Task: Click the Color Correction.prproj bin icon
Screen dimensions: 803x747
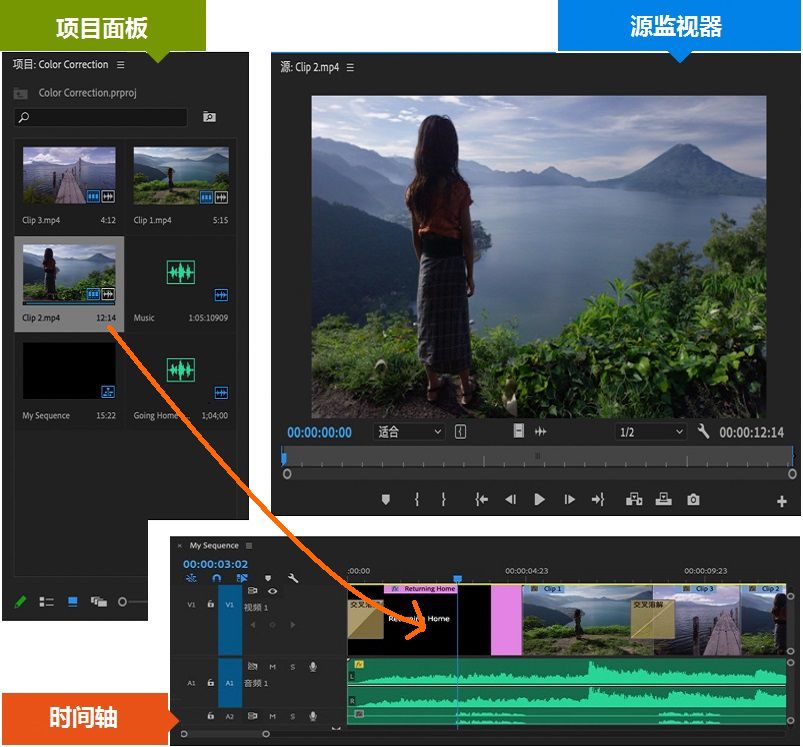Action: click(20, 93)
